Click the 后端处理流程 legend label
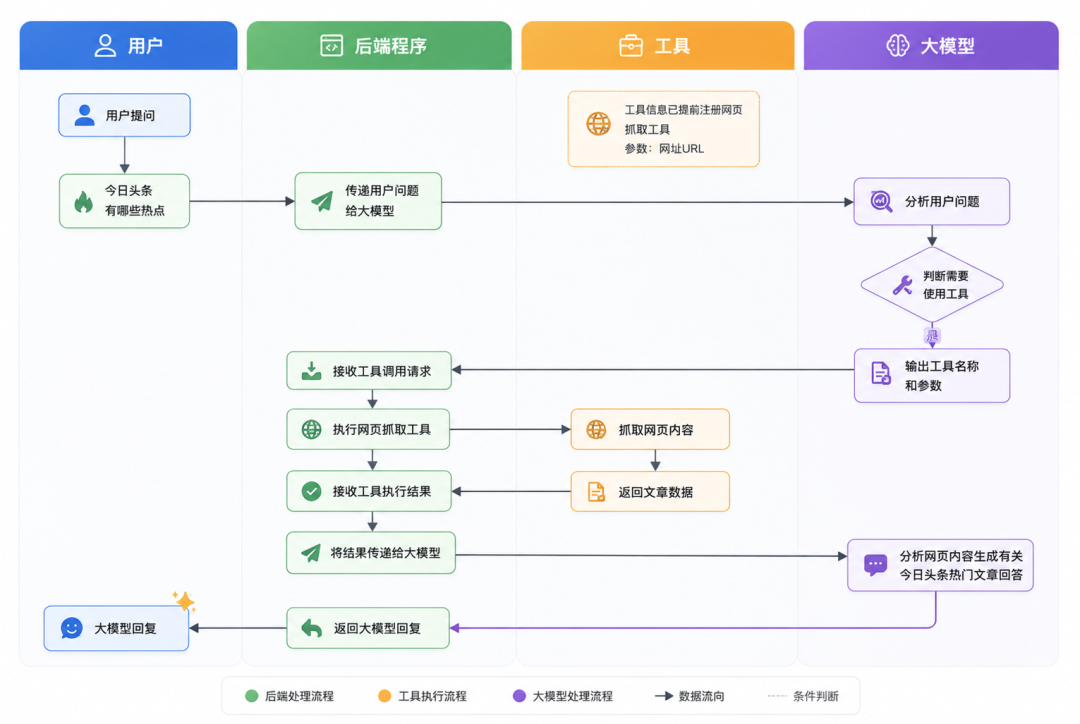 [x=299, y=696]
